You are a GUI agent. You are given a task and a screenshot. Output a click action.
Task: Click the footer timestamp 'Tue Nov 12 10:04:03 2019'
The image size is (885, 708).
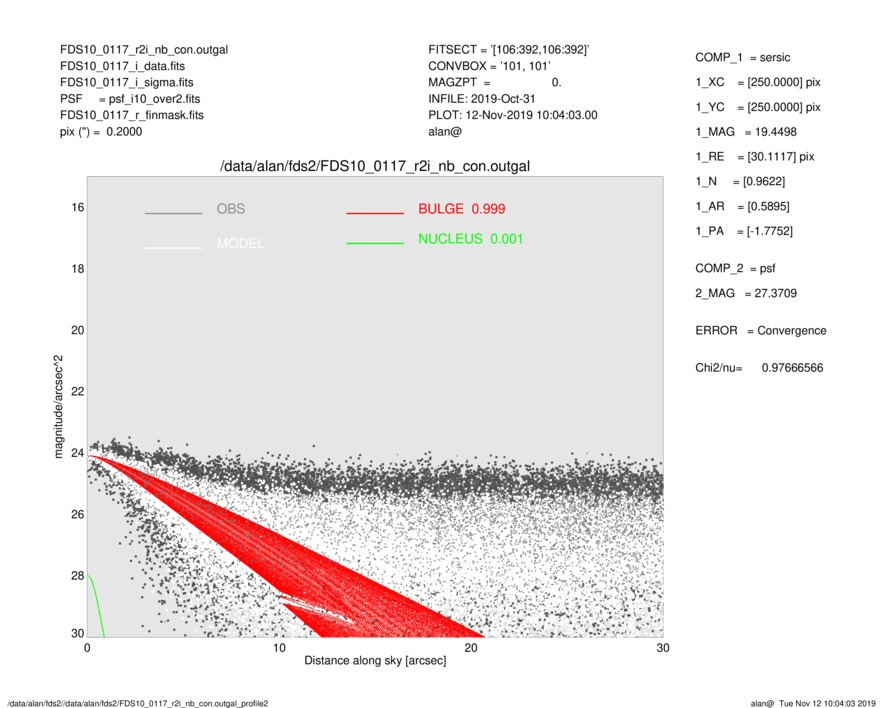(827, 703)
